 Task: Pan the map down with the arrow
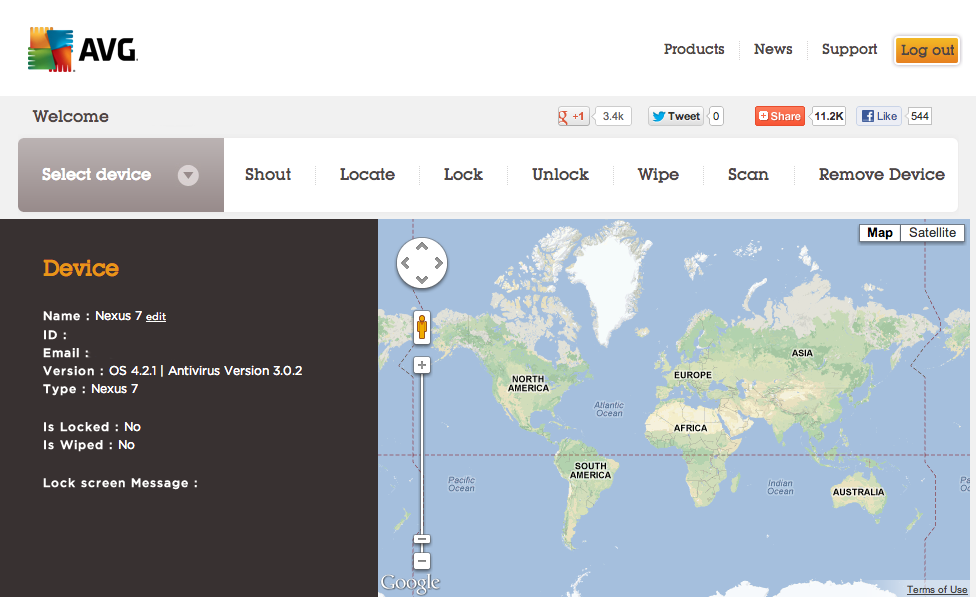pyautogui.click(x=422, y=280)
